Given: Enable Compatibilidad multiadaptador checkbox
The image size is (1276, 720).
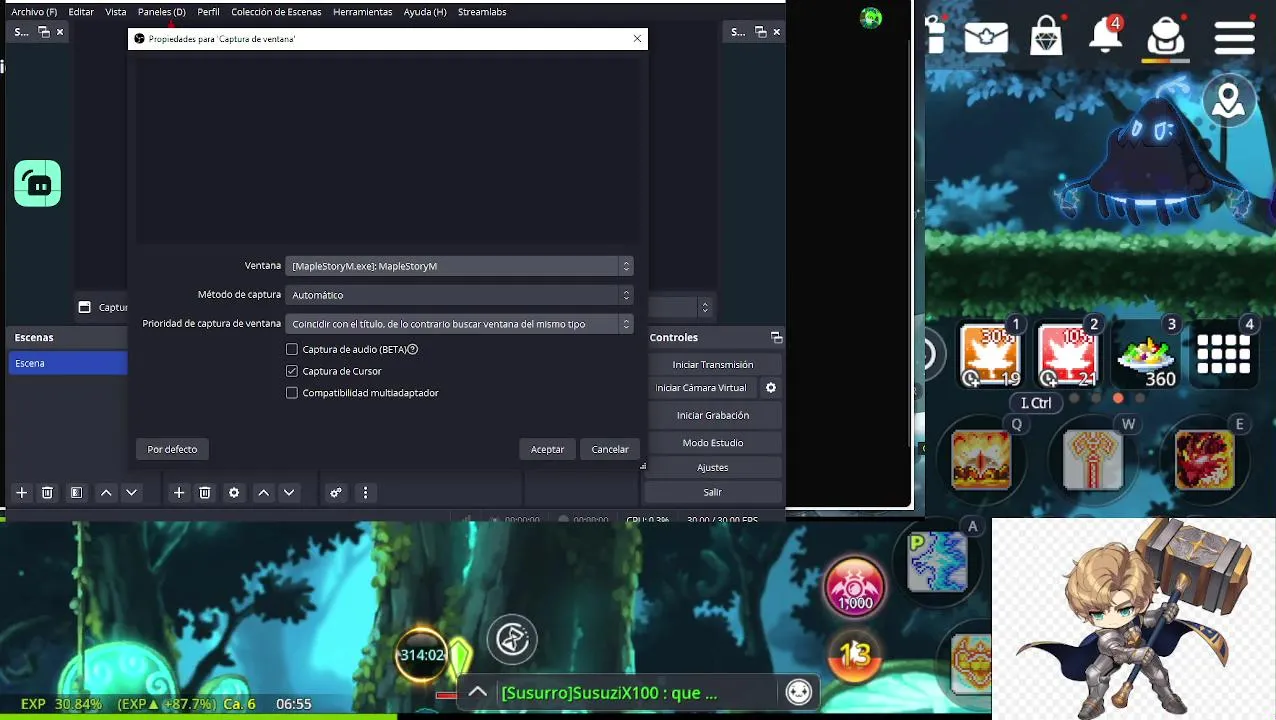Looking at the screenshot, I should pyautogui.click(x=292, y=393).
